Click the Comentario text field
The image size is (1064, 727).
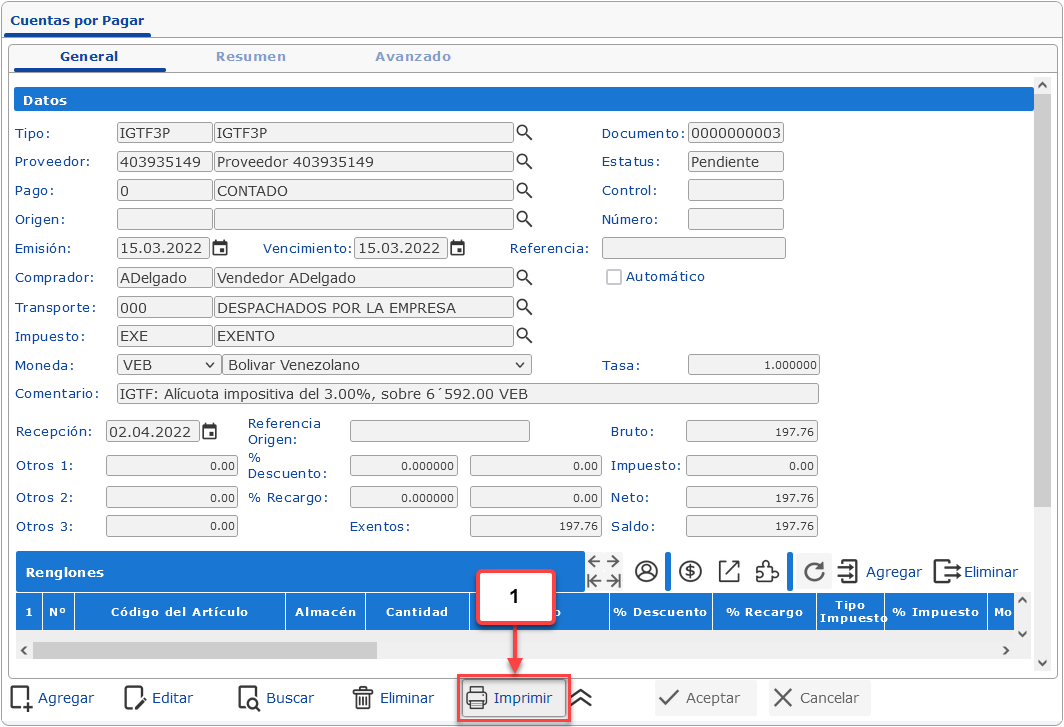point(467,394)
